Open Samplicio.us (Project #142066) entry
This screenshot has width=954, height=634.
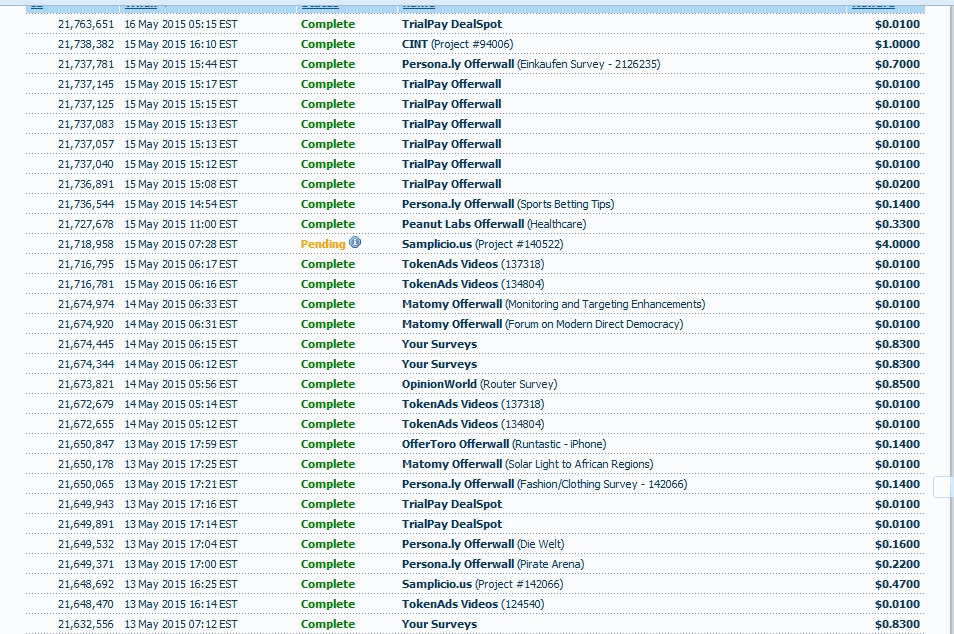[x=482, y=585]
